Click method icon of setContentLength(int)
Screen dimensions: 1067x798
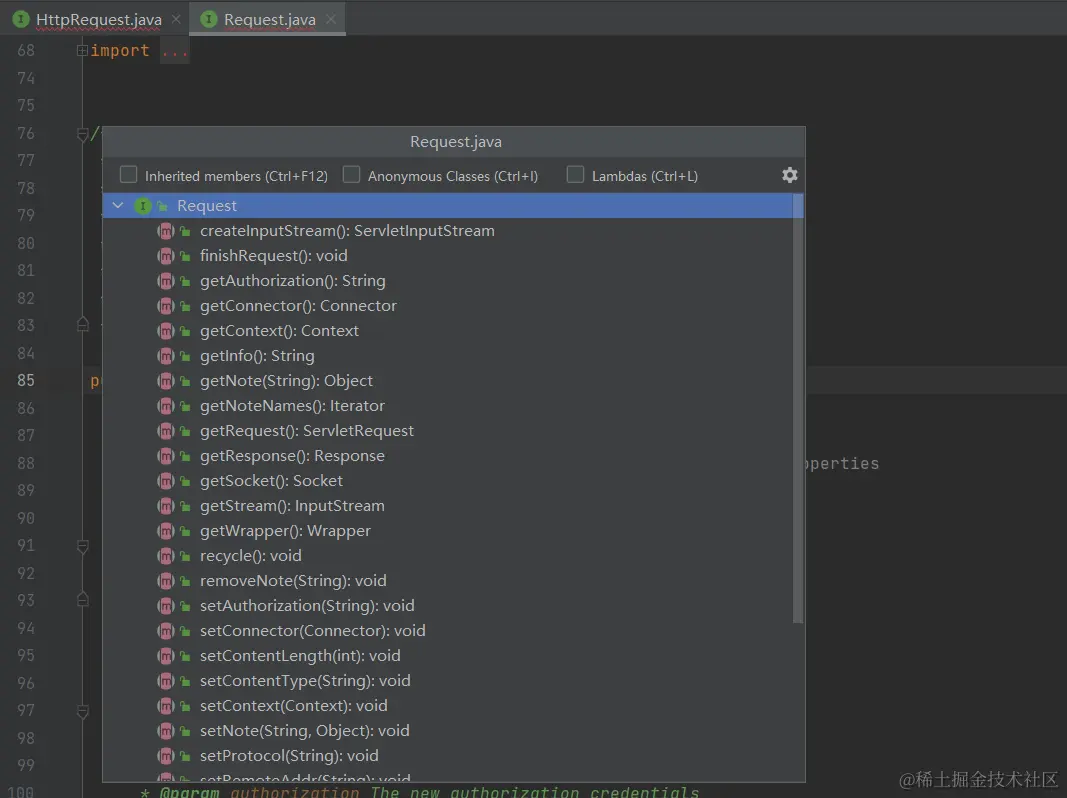tap(166, 656)
